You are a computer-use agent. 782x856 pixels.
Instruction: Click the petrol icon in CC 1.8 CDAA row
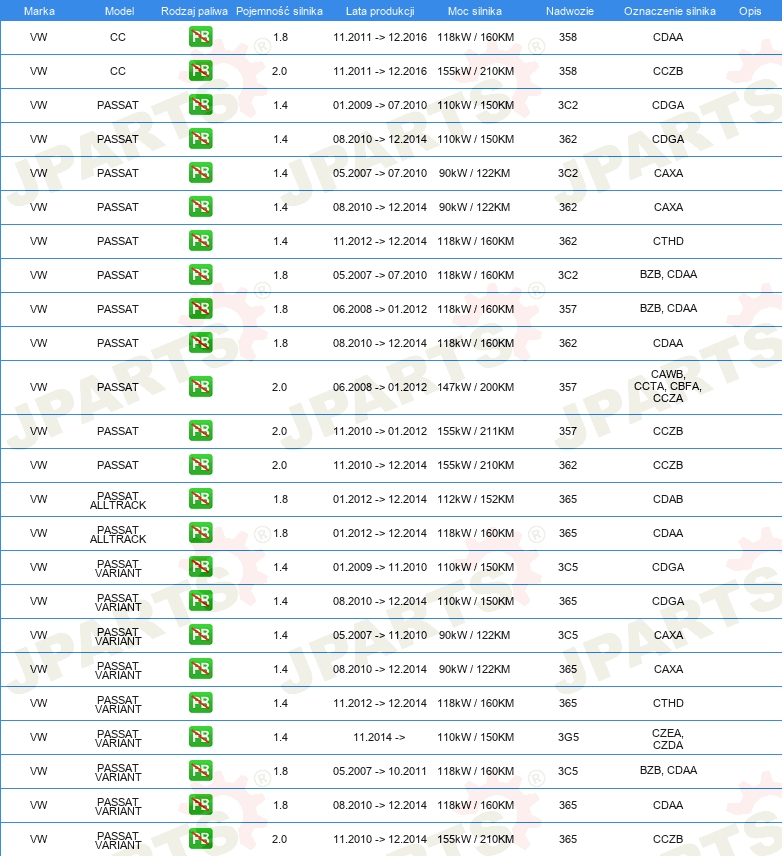coord(200,37)
